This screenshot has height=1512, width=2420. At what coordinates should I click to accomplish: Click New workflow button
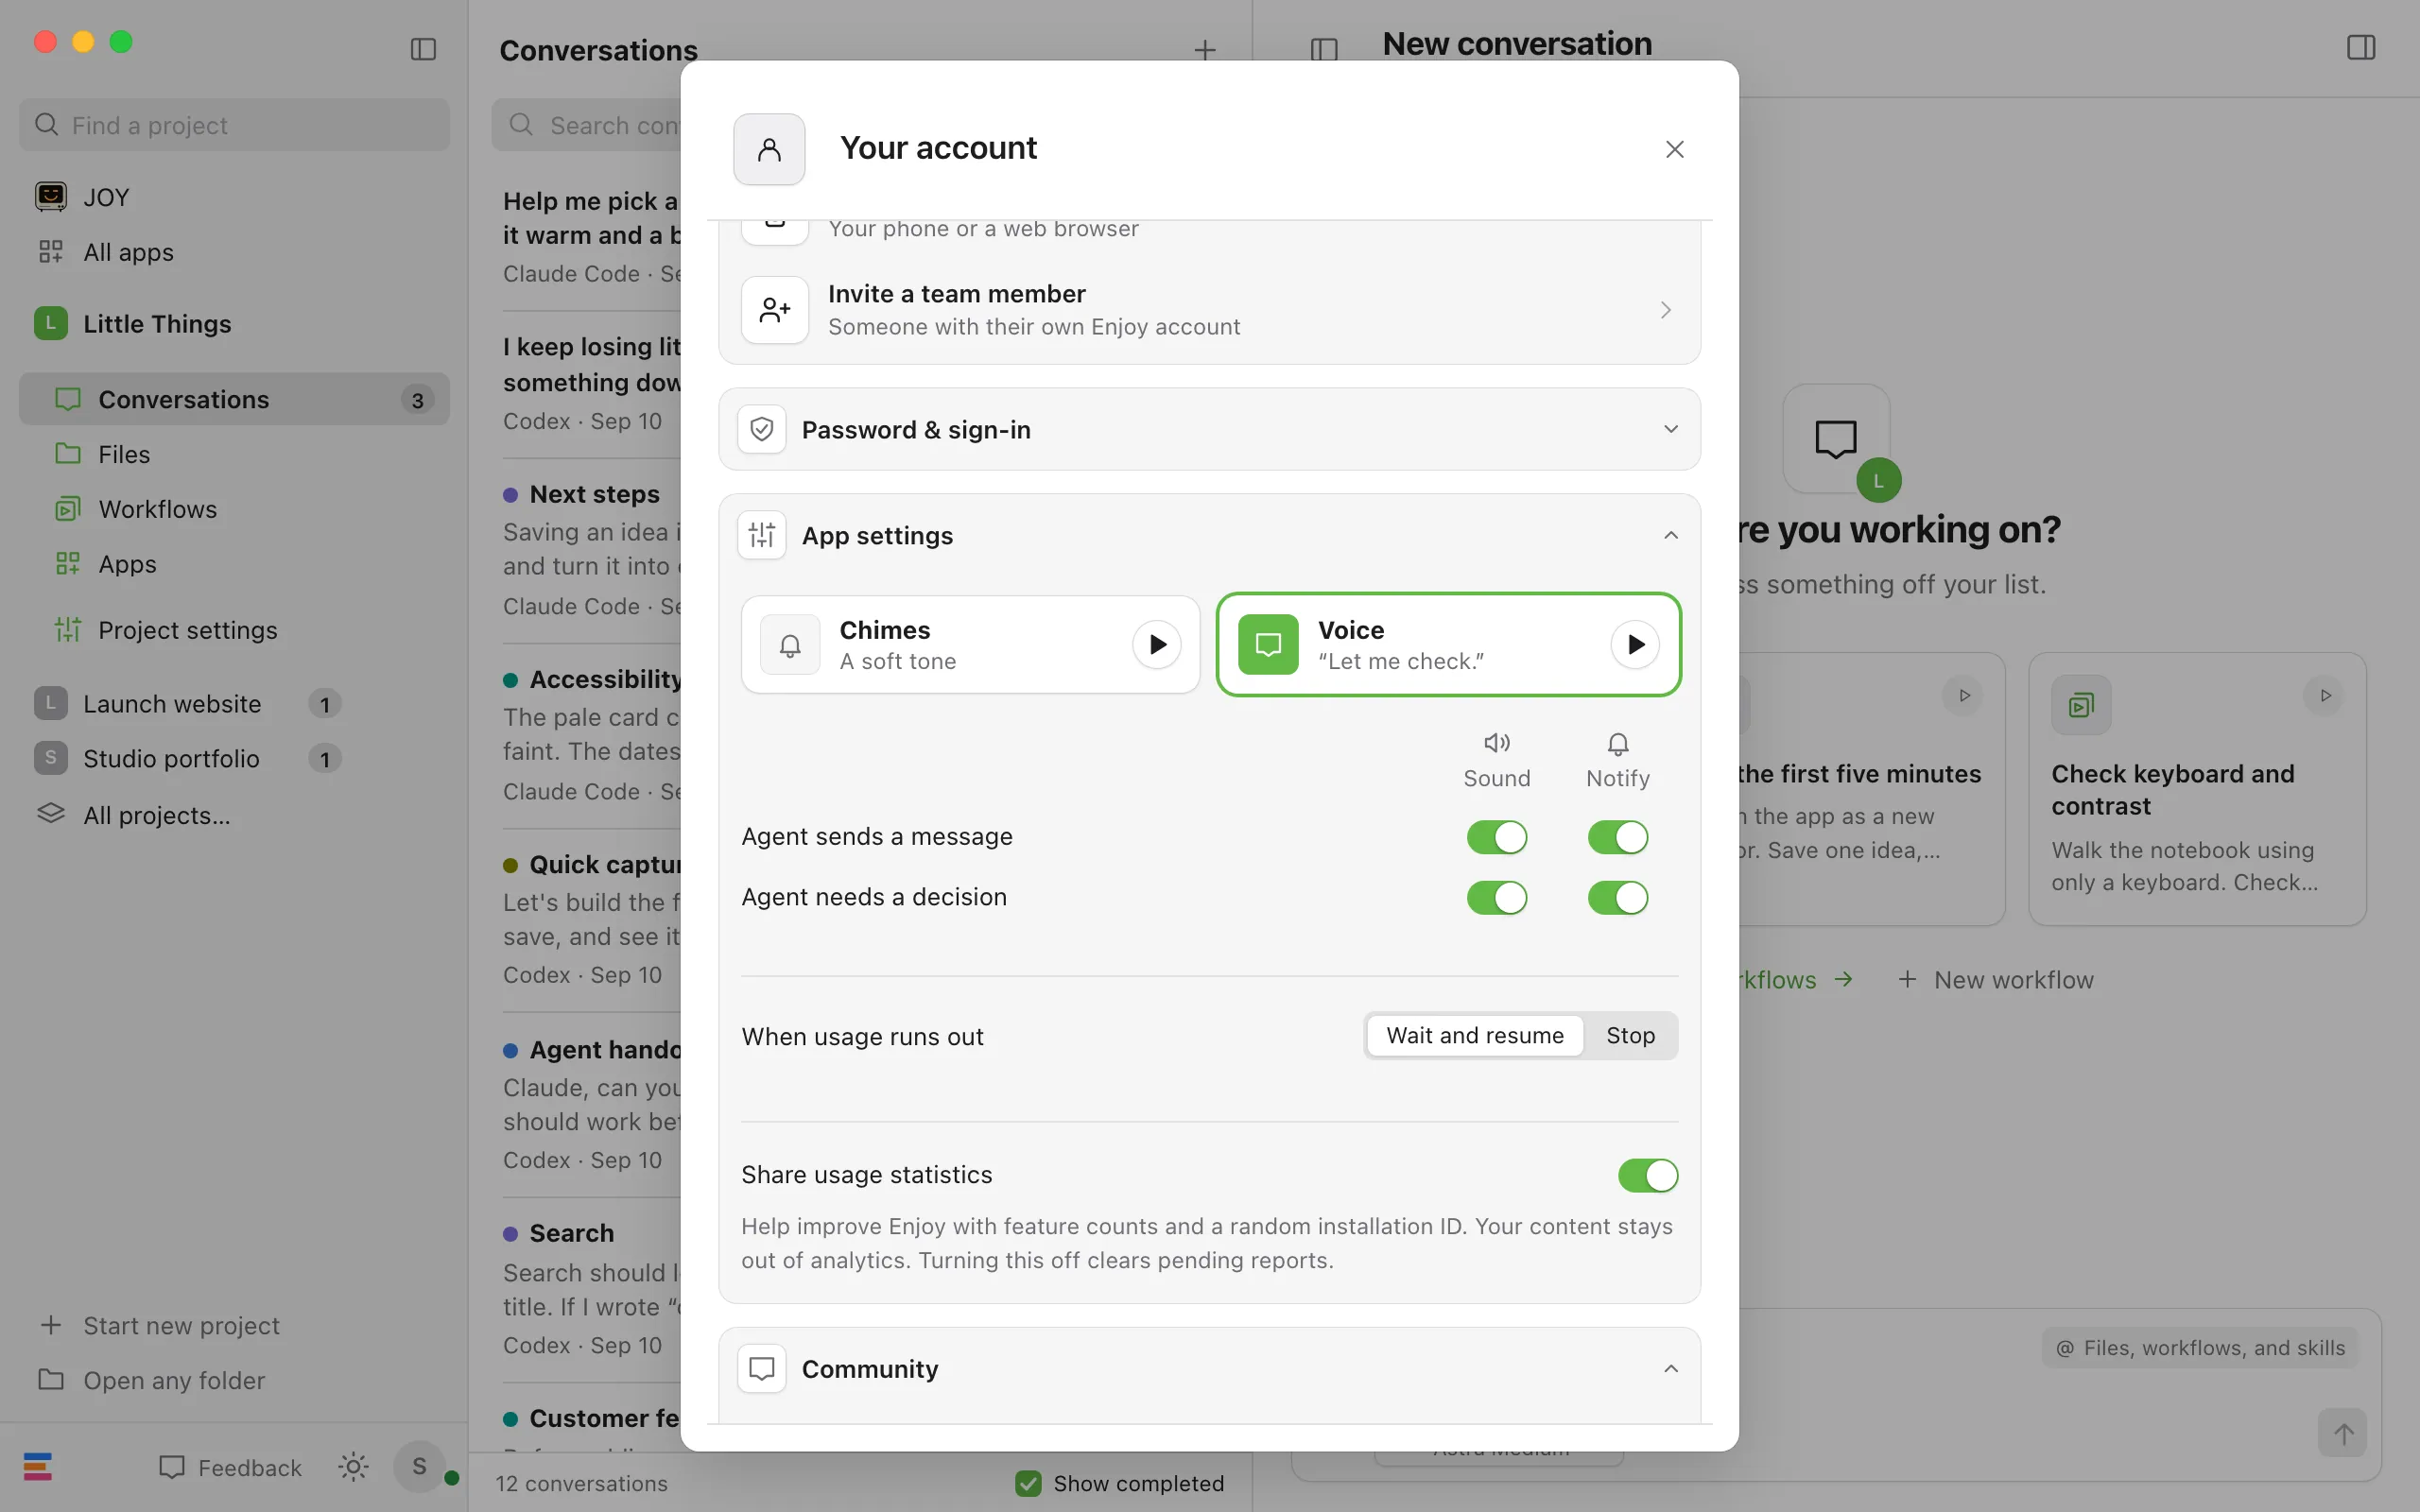[1996, 980]
